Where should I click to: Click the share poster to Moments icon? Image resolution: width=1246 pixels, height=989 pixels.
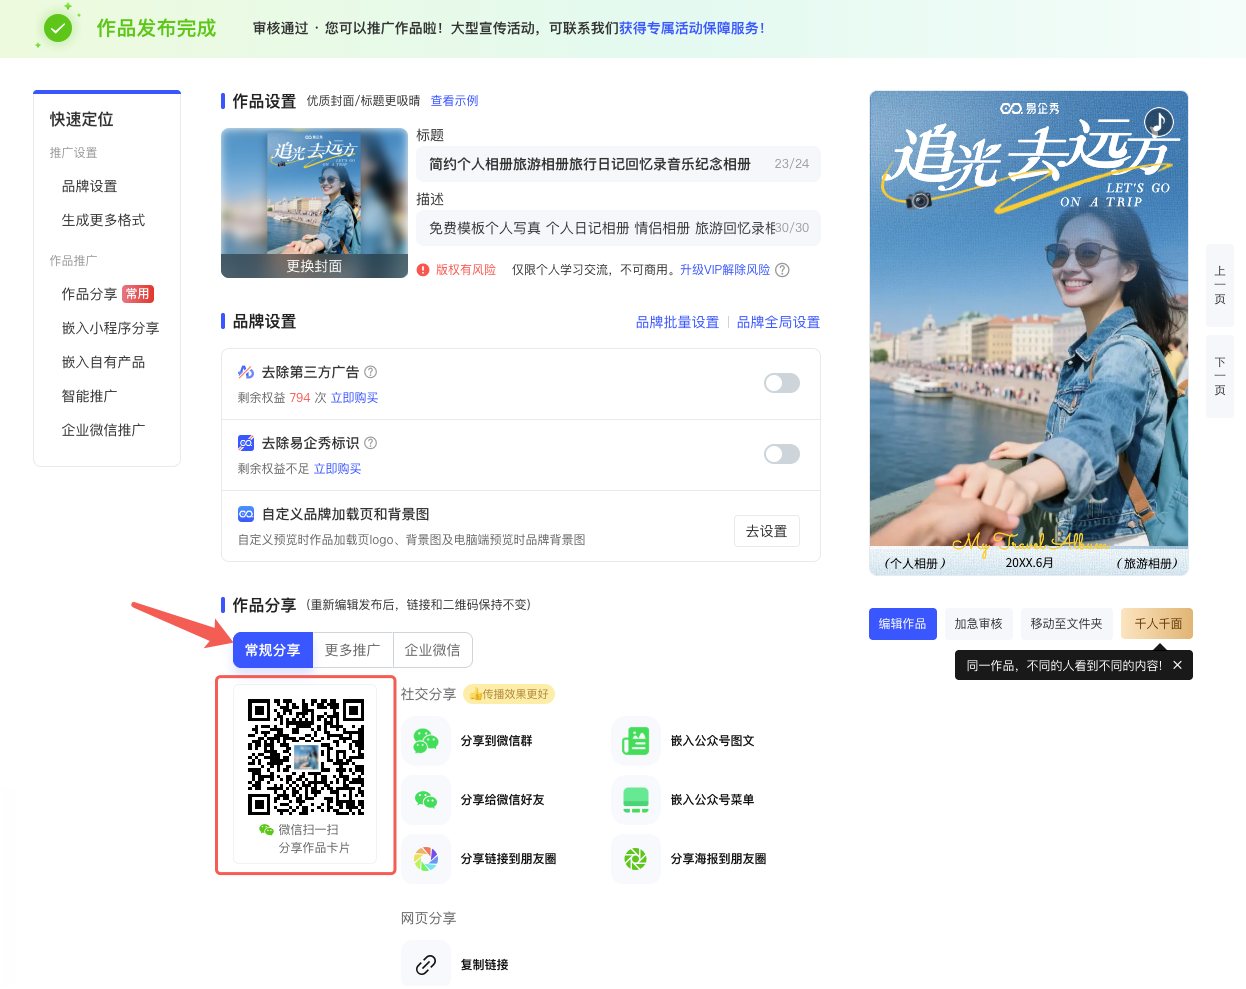click(x=636, y=859)
